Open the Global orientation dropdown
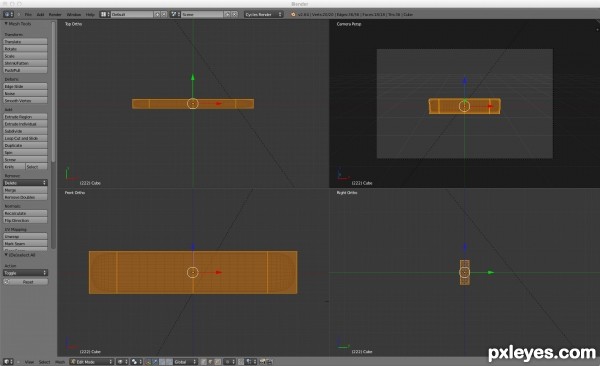Image resolution: width=600 pixels, height=366 pixels. click(x=185, y=361)
